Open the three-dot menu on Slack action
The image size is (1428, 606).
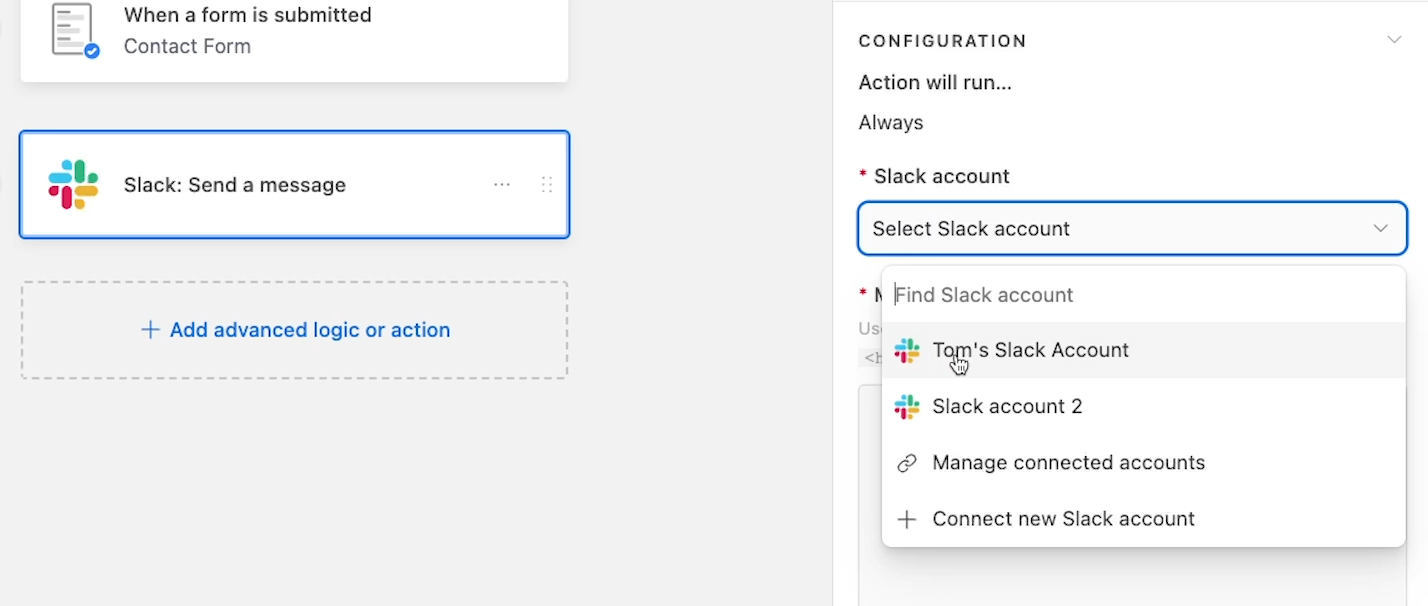click(502, 185)
